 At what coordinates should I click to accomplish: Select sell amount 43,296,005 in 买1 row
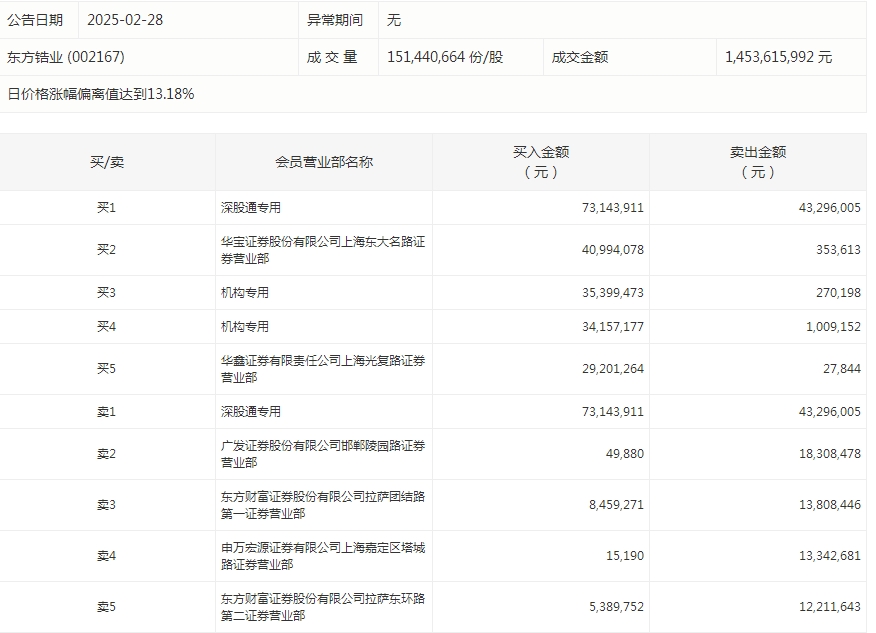coord(830,208)
